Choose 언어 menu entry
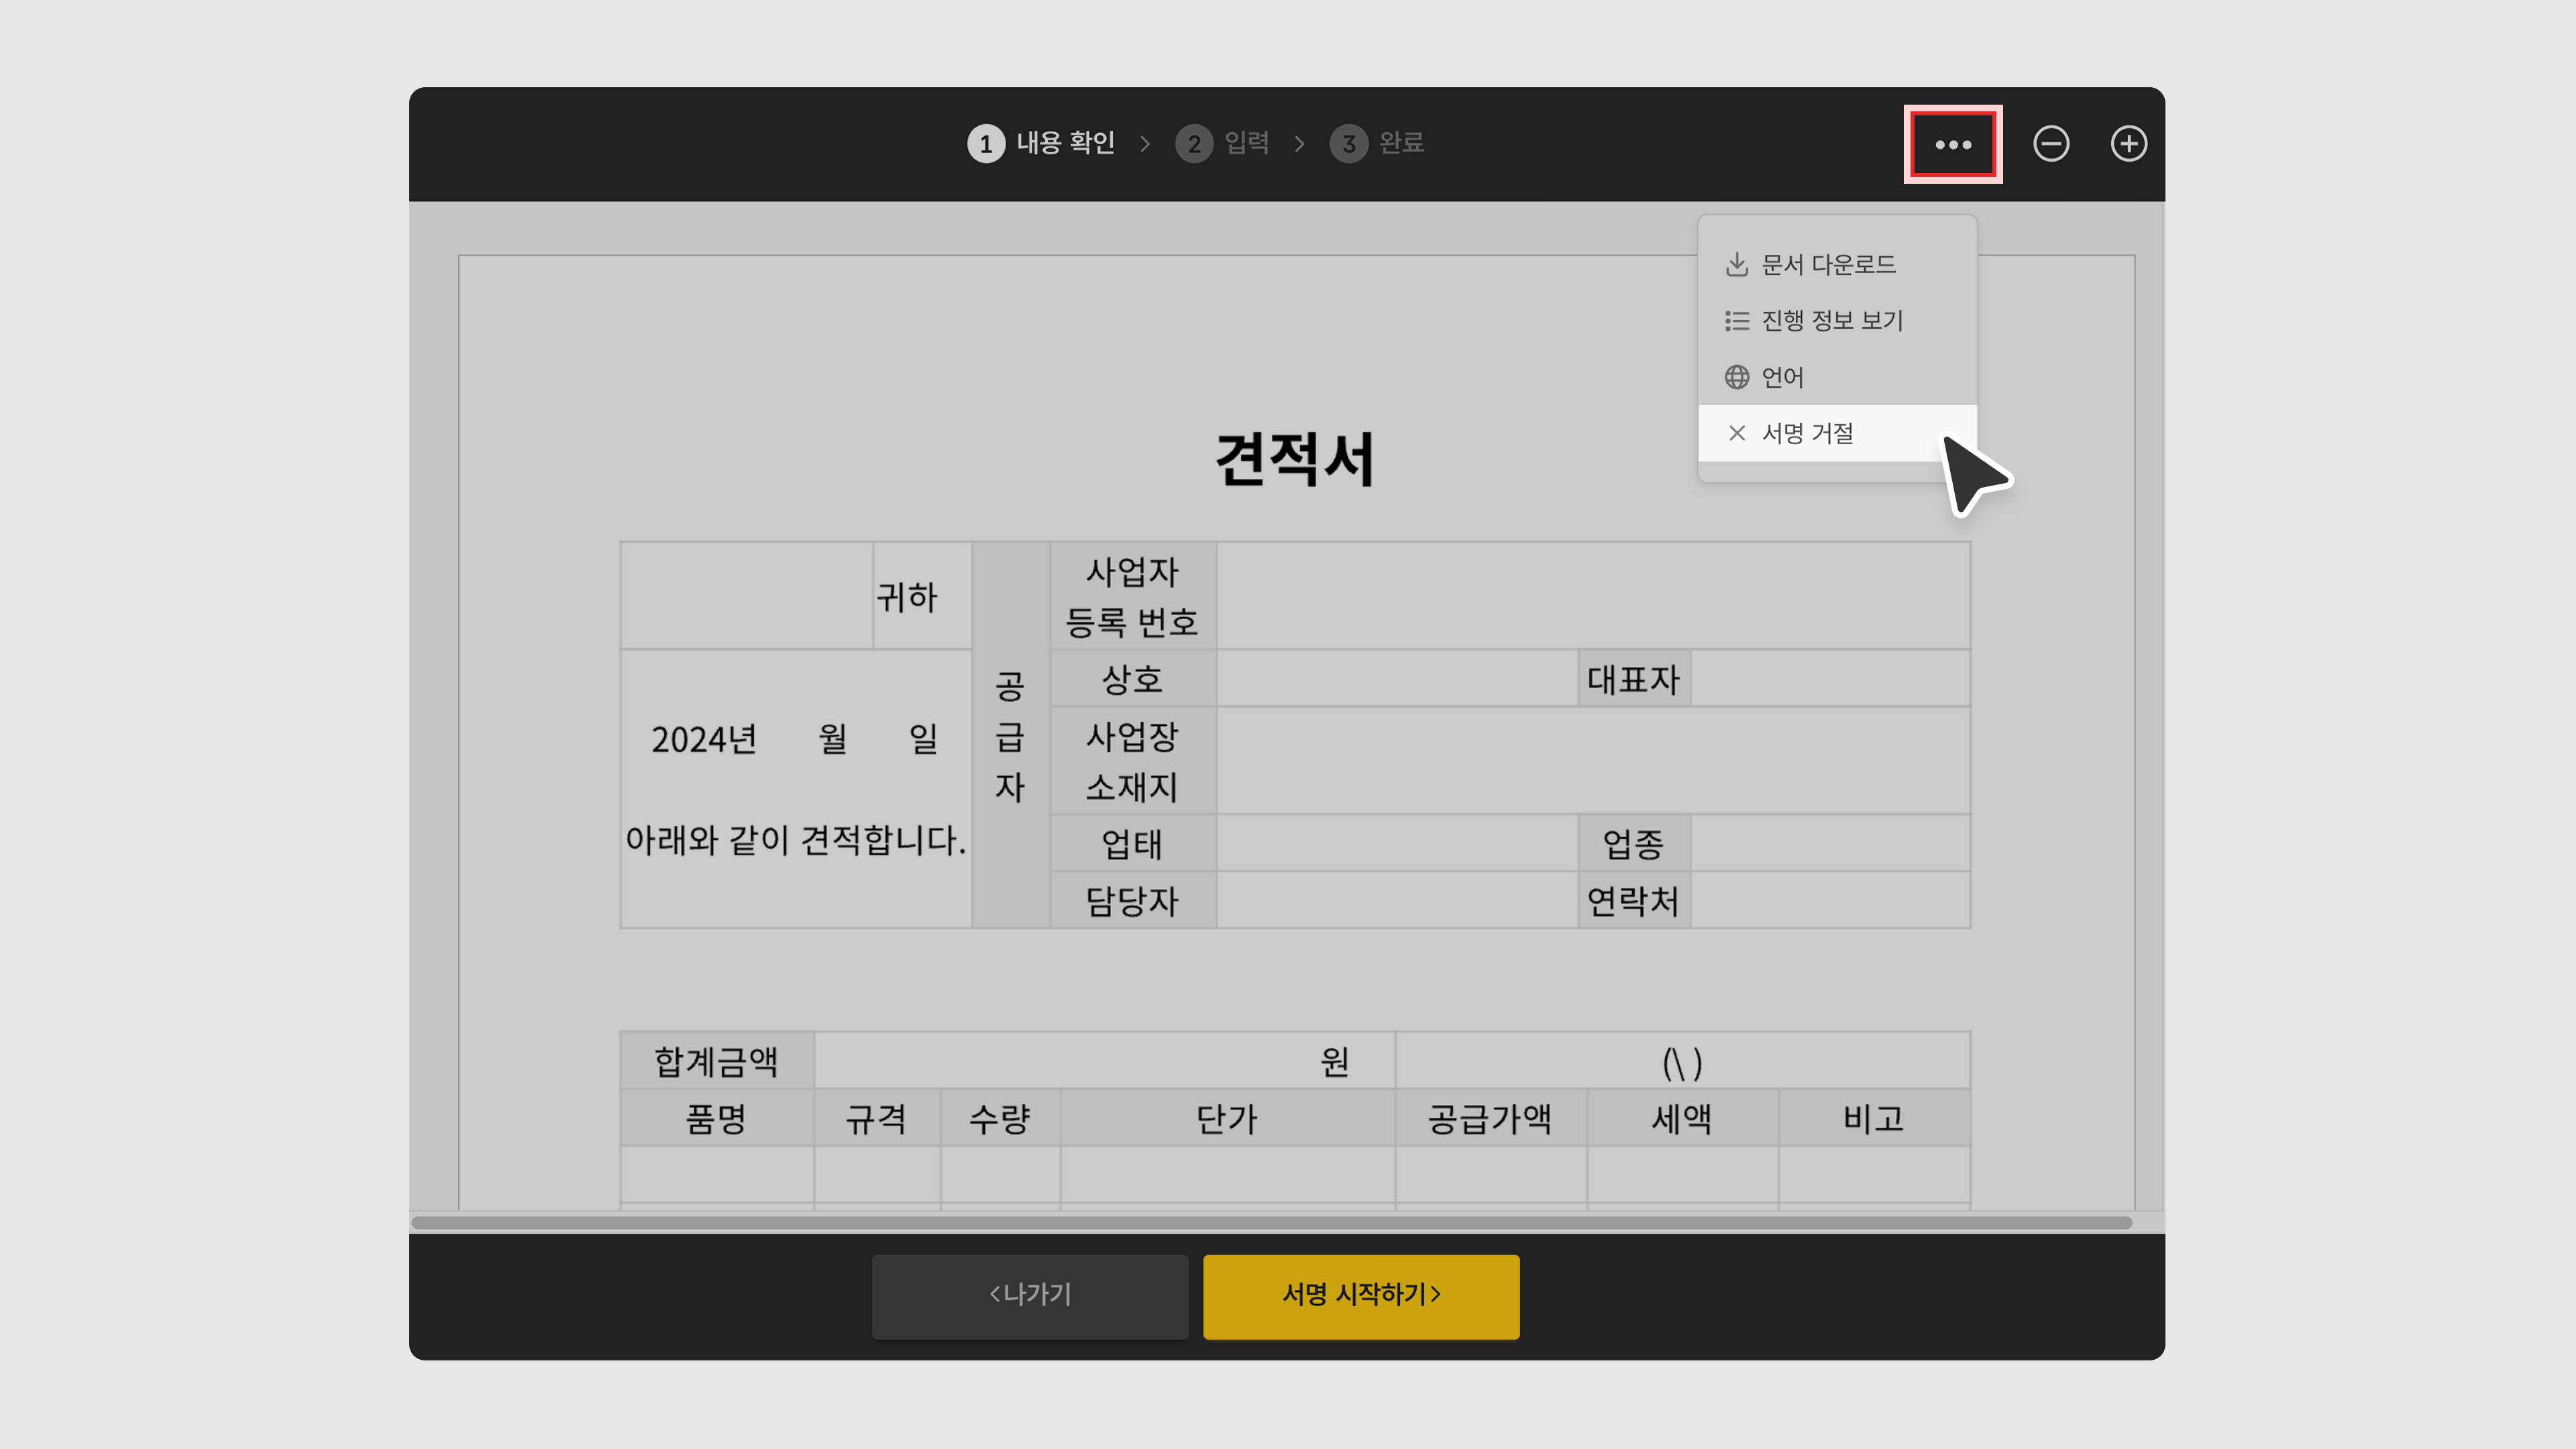Screen dimensions: 2576x1449 pos(1782,377)
